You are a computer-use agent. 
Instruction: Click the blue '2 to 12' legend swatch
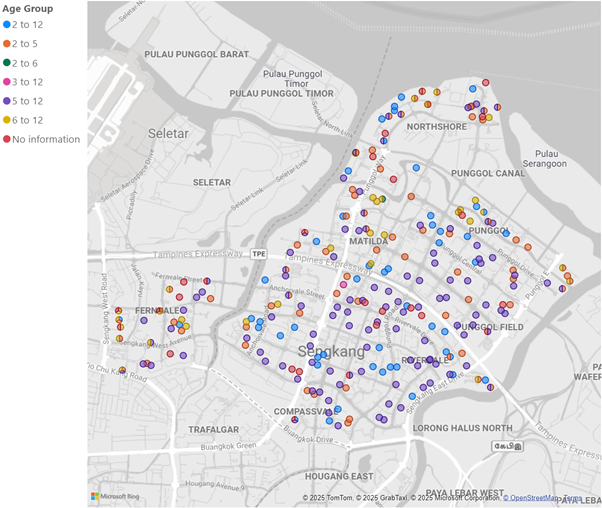7,25
